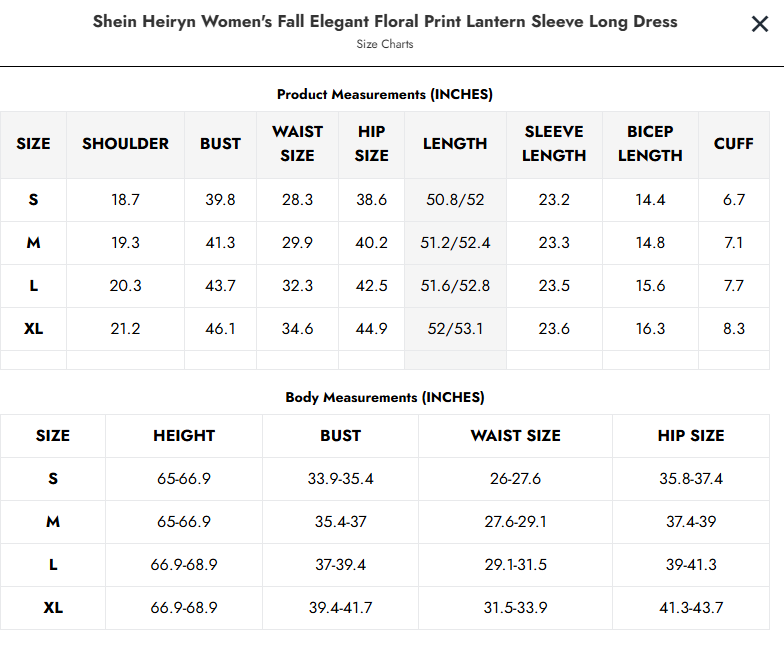Image resolution: width=784 pixels, height=654 pixels.
Task: Click the 66.9-68.9 height cell for L
Action: pyautogui.click(x=184, y=565)
